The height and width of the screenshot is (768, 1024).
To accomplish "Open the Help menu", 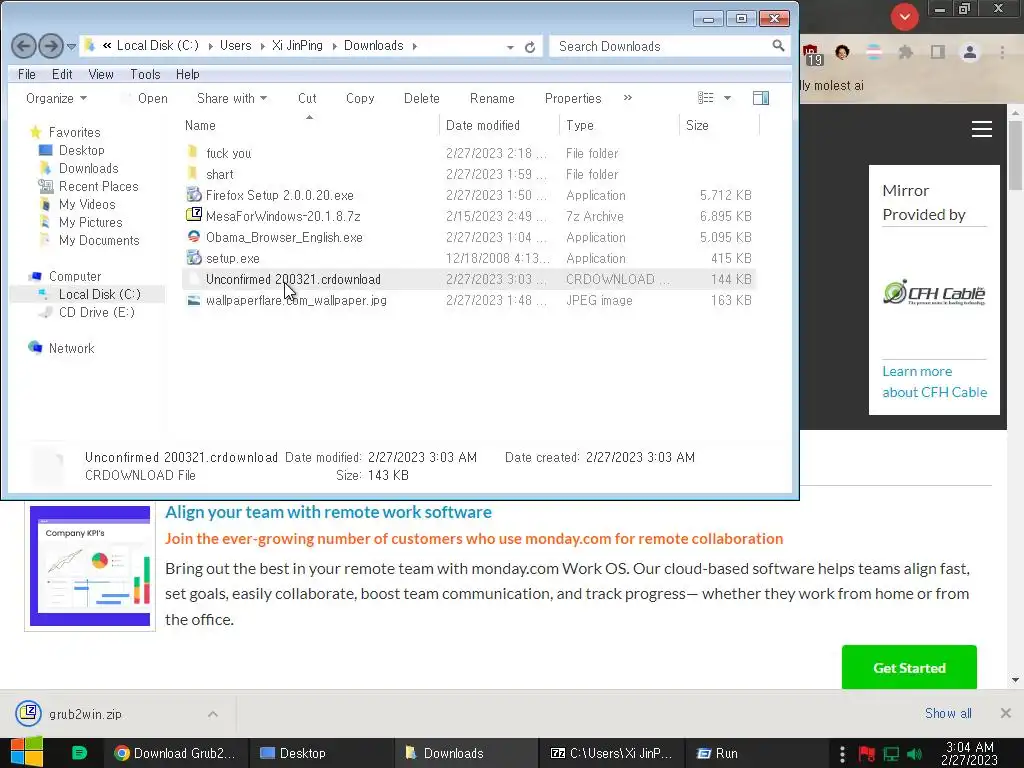I will pos(187,74).
